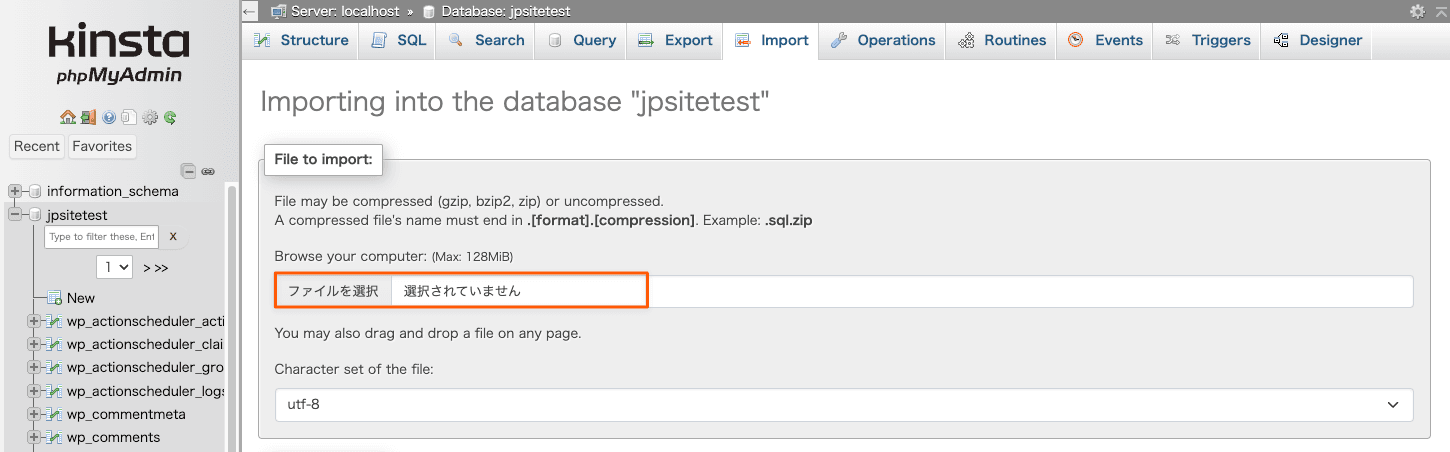Open jpsitetest database in tree
The image size is (1450, 452).
pos(77,215)
